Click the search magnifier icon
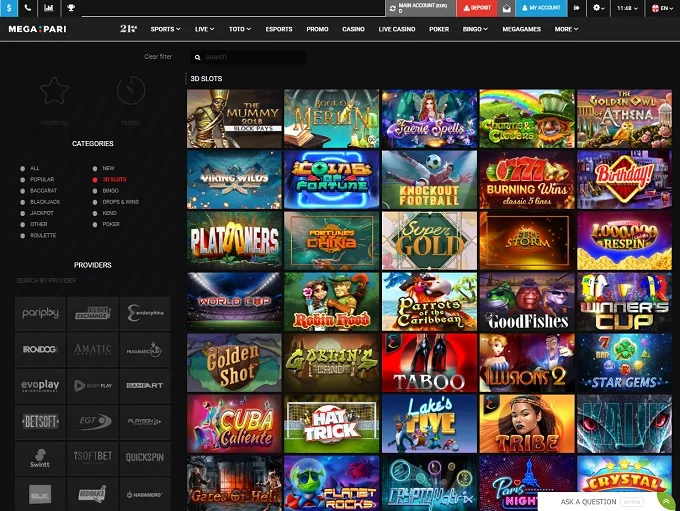 coord(197,57)
